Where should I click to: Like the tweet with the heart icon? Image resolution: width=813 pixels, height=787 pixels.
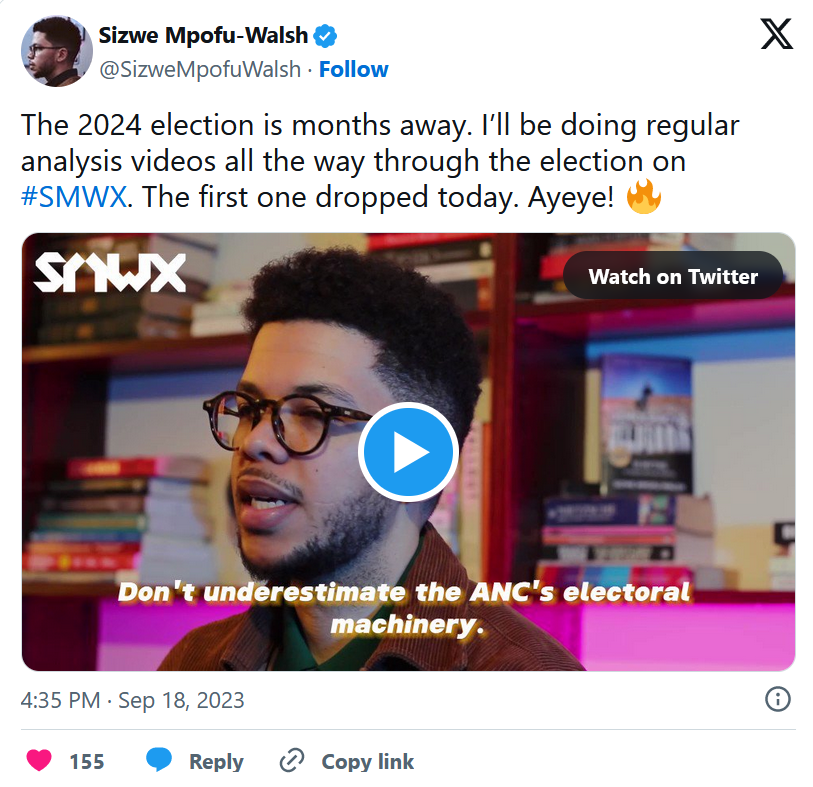tap(39, 761)
